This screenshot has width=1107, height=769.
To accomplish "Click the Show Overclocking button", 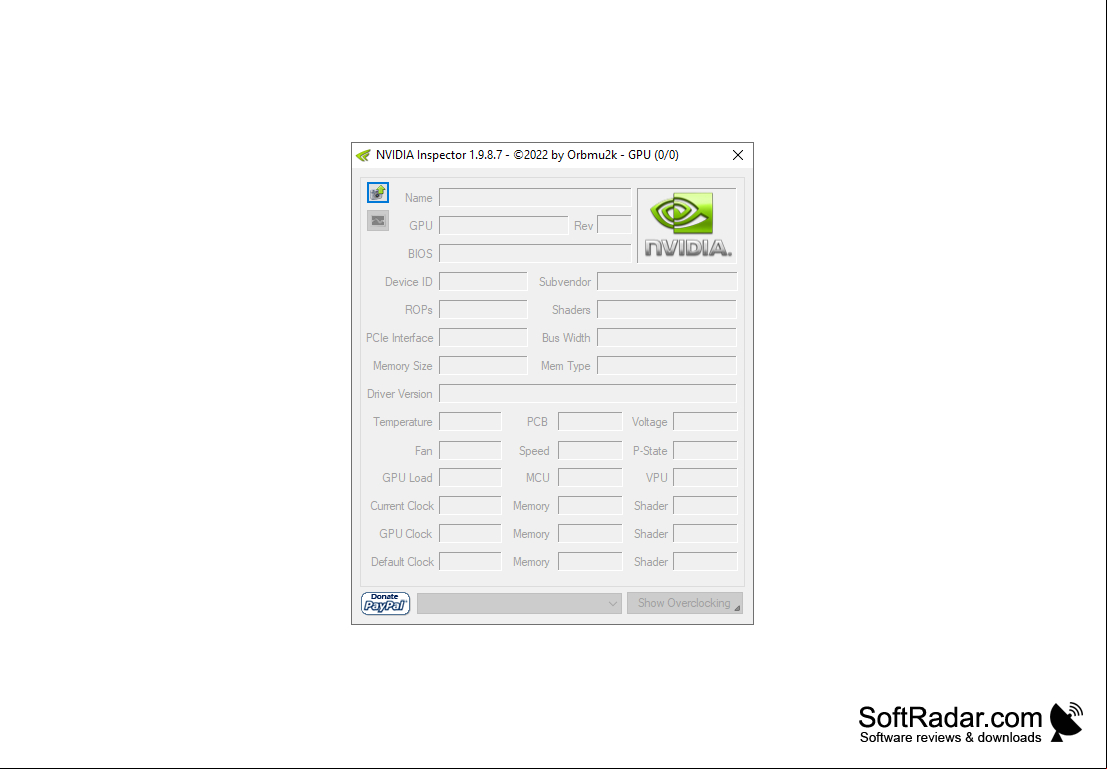I will tap(685, 603).
